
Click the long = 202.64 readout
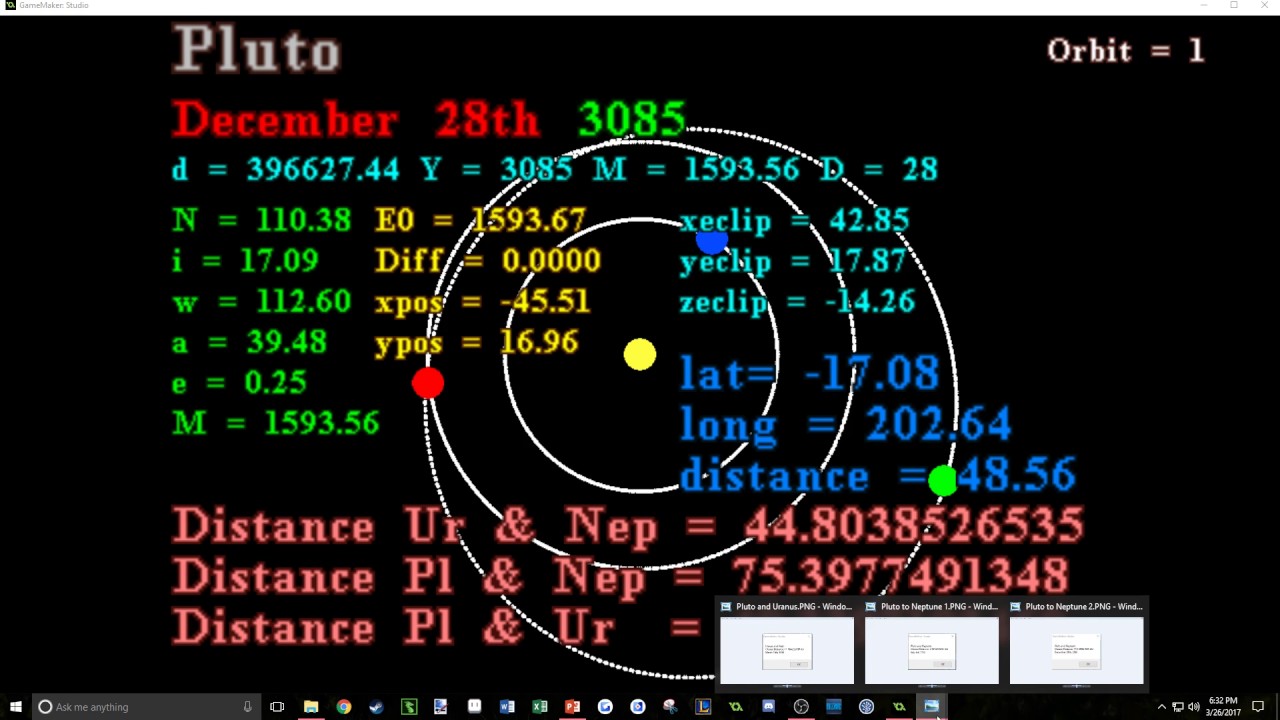tap(846, 425)
